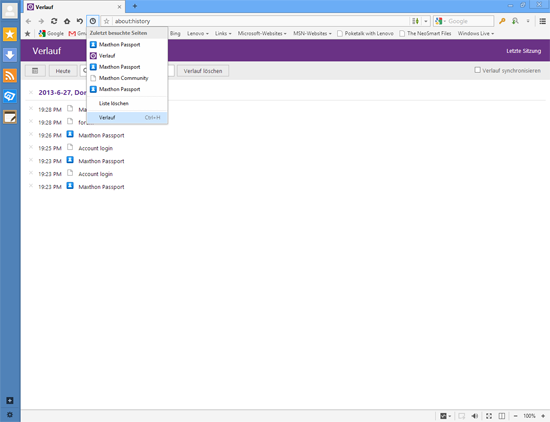The width and height of the screenshot is (550, 422).
Task: Select Maxthon Community in recent list
Action: click(127, 78)
